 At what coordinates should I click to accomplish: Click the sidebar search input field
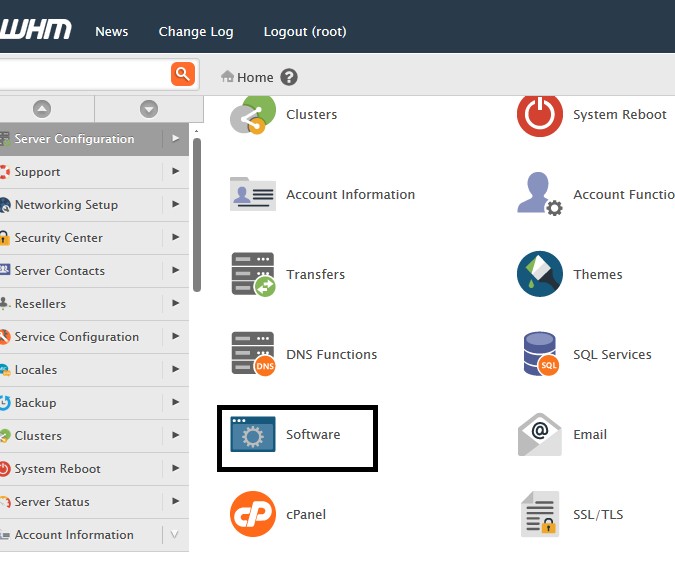[84, 74]
